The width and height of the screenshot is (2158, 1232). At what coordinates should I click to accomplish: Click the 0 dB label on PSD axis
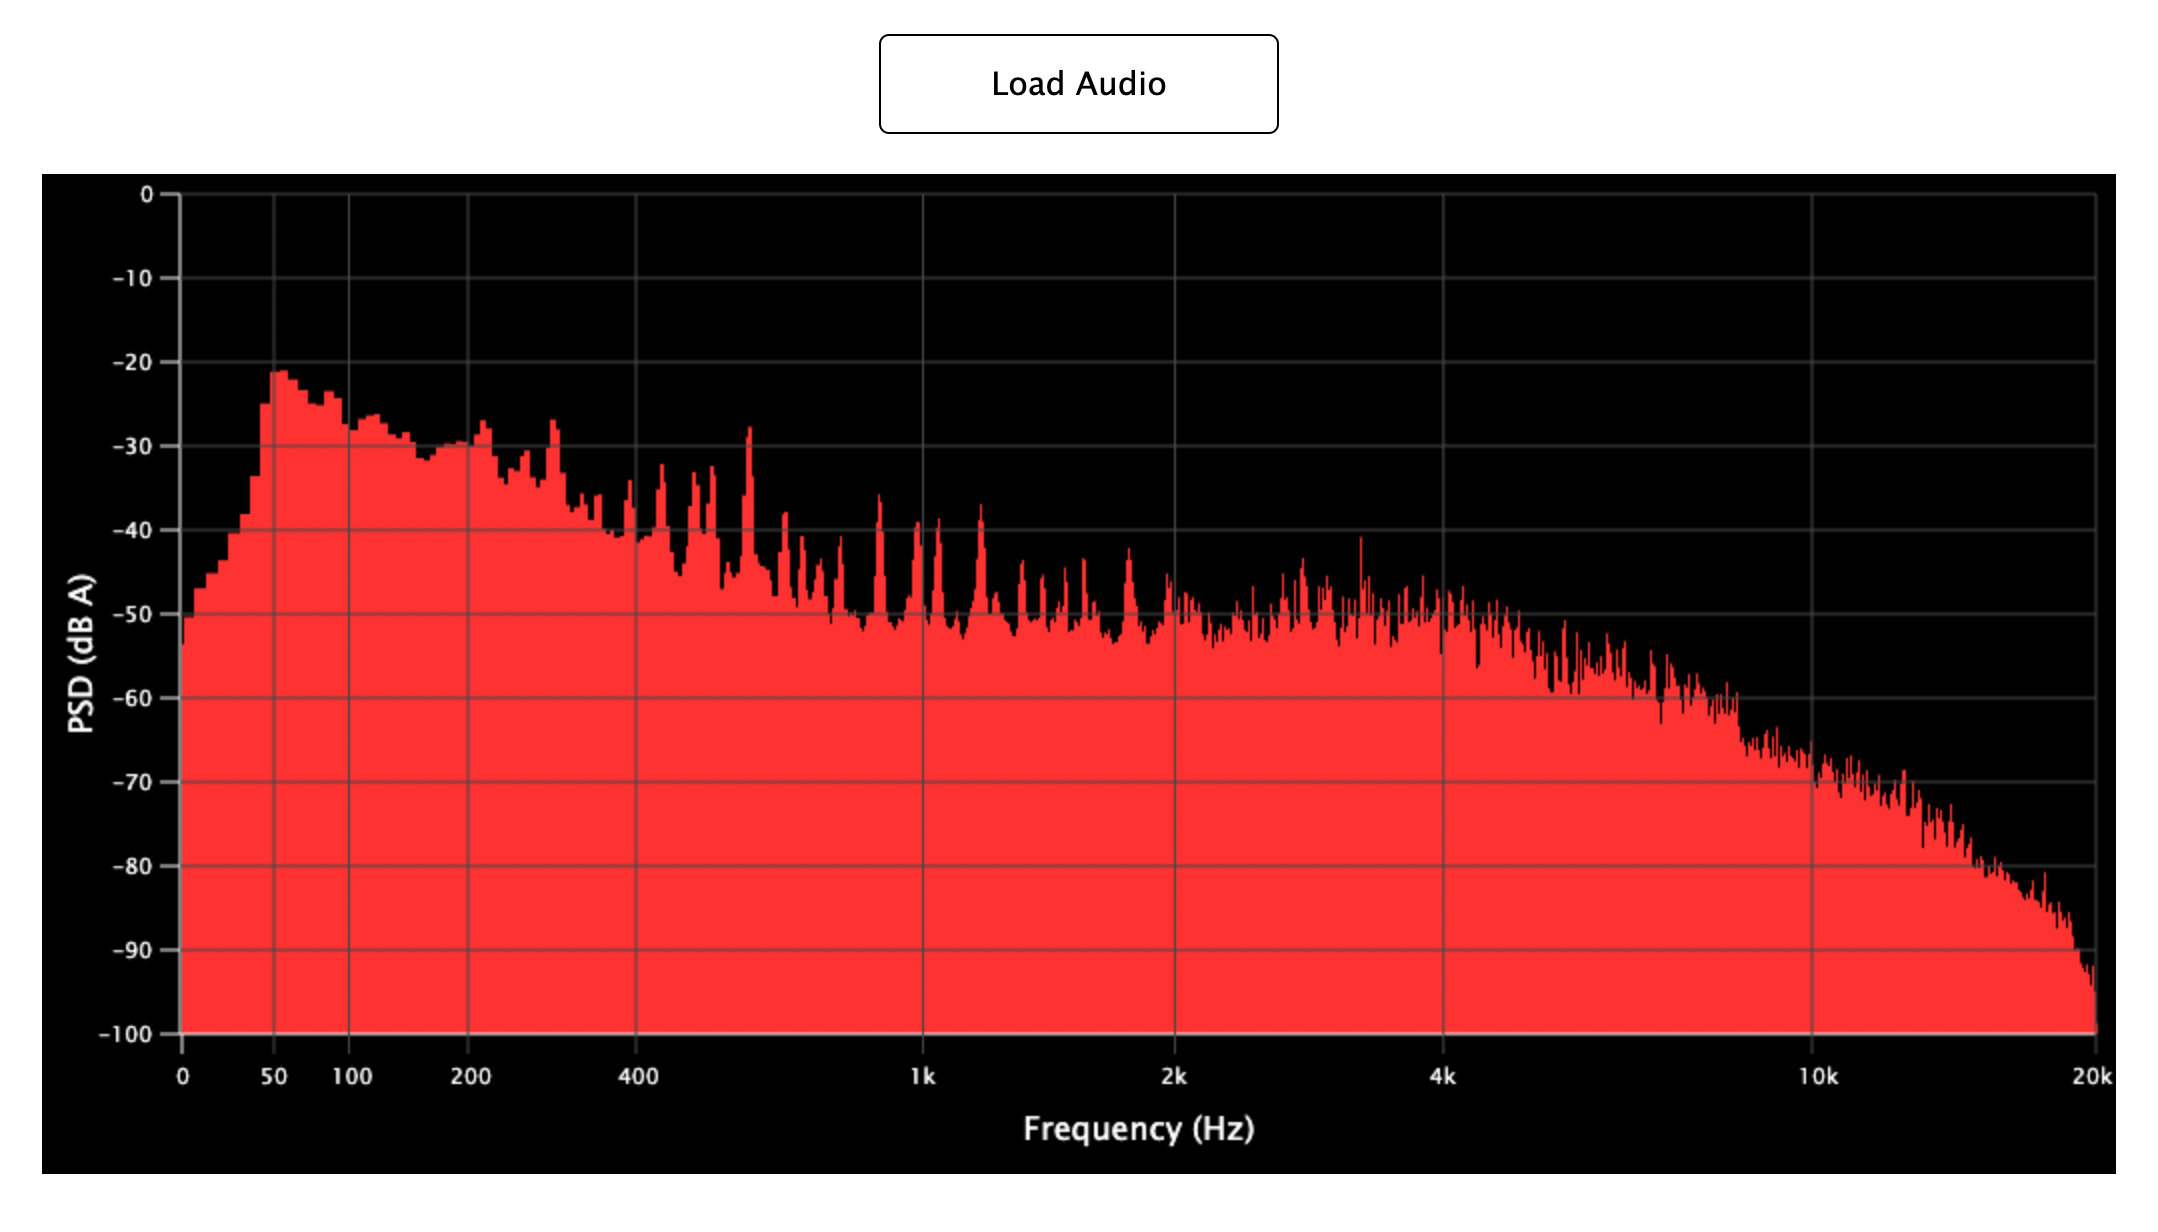pos(147,194)
